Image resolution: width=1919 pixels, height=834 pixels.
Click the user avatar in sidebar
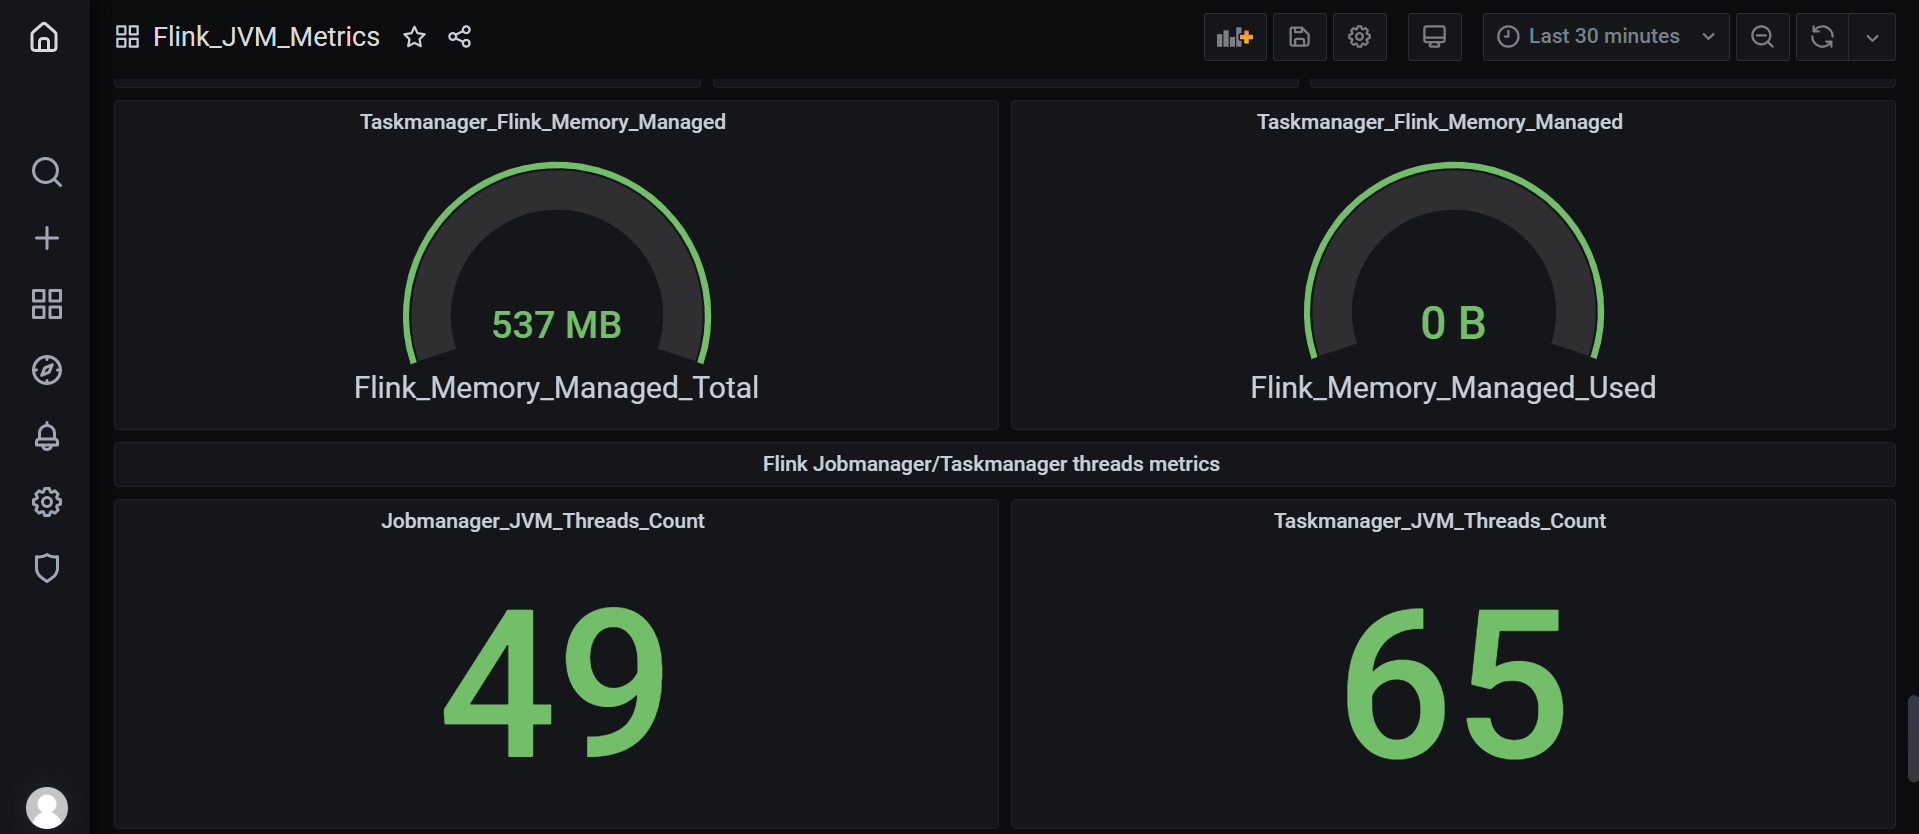pyautogui.click(x=46, y=807)
